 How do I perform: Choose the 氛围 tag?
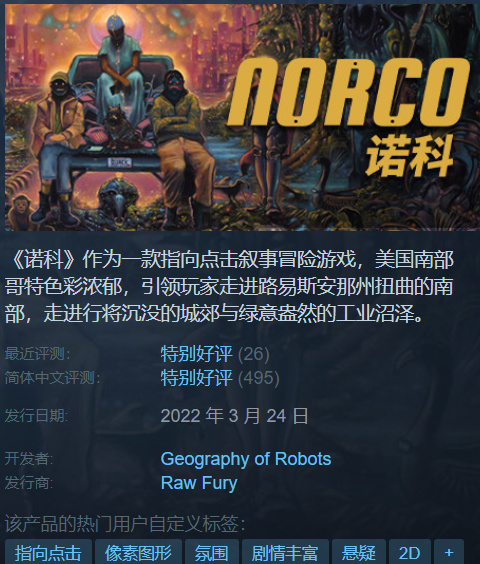click(x=212, y=551)
